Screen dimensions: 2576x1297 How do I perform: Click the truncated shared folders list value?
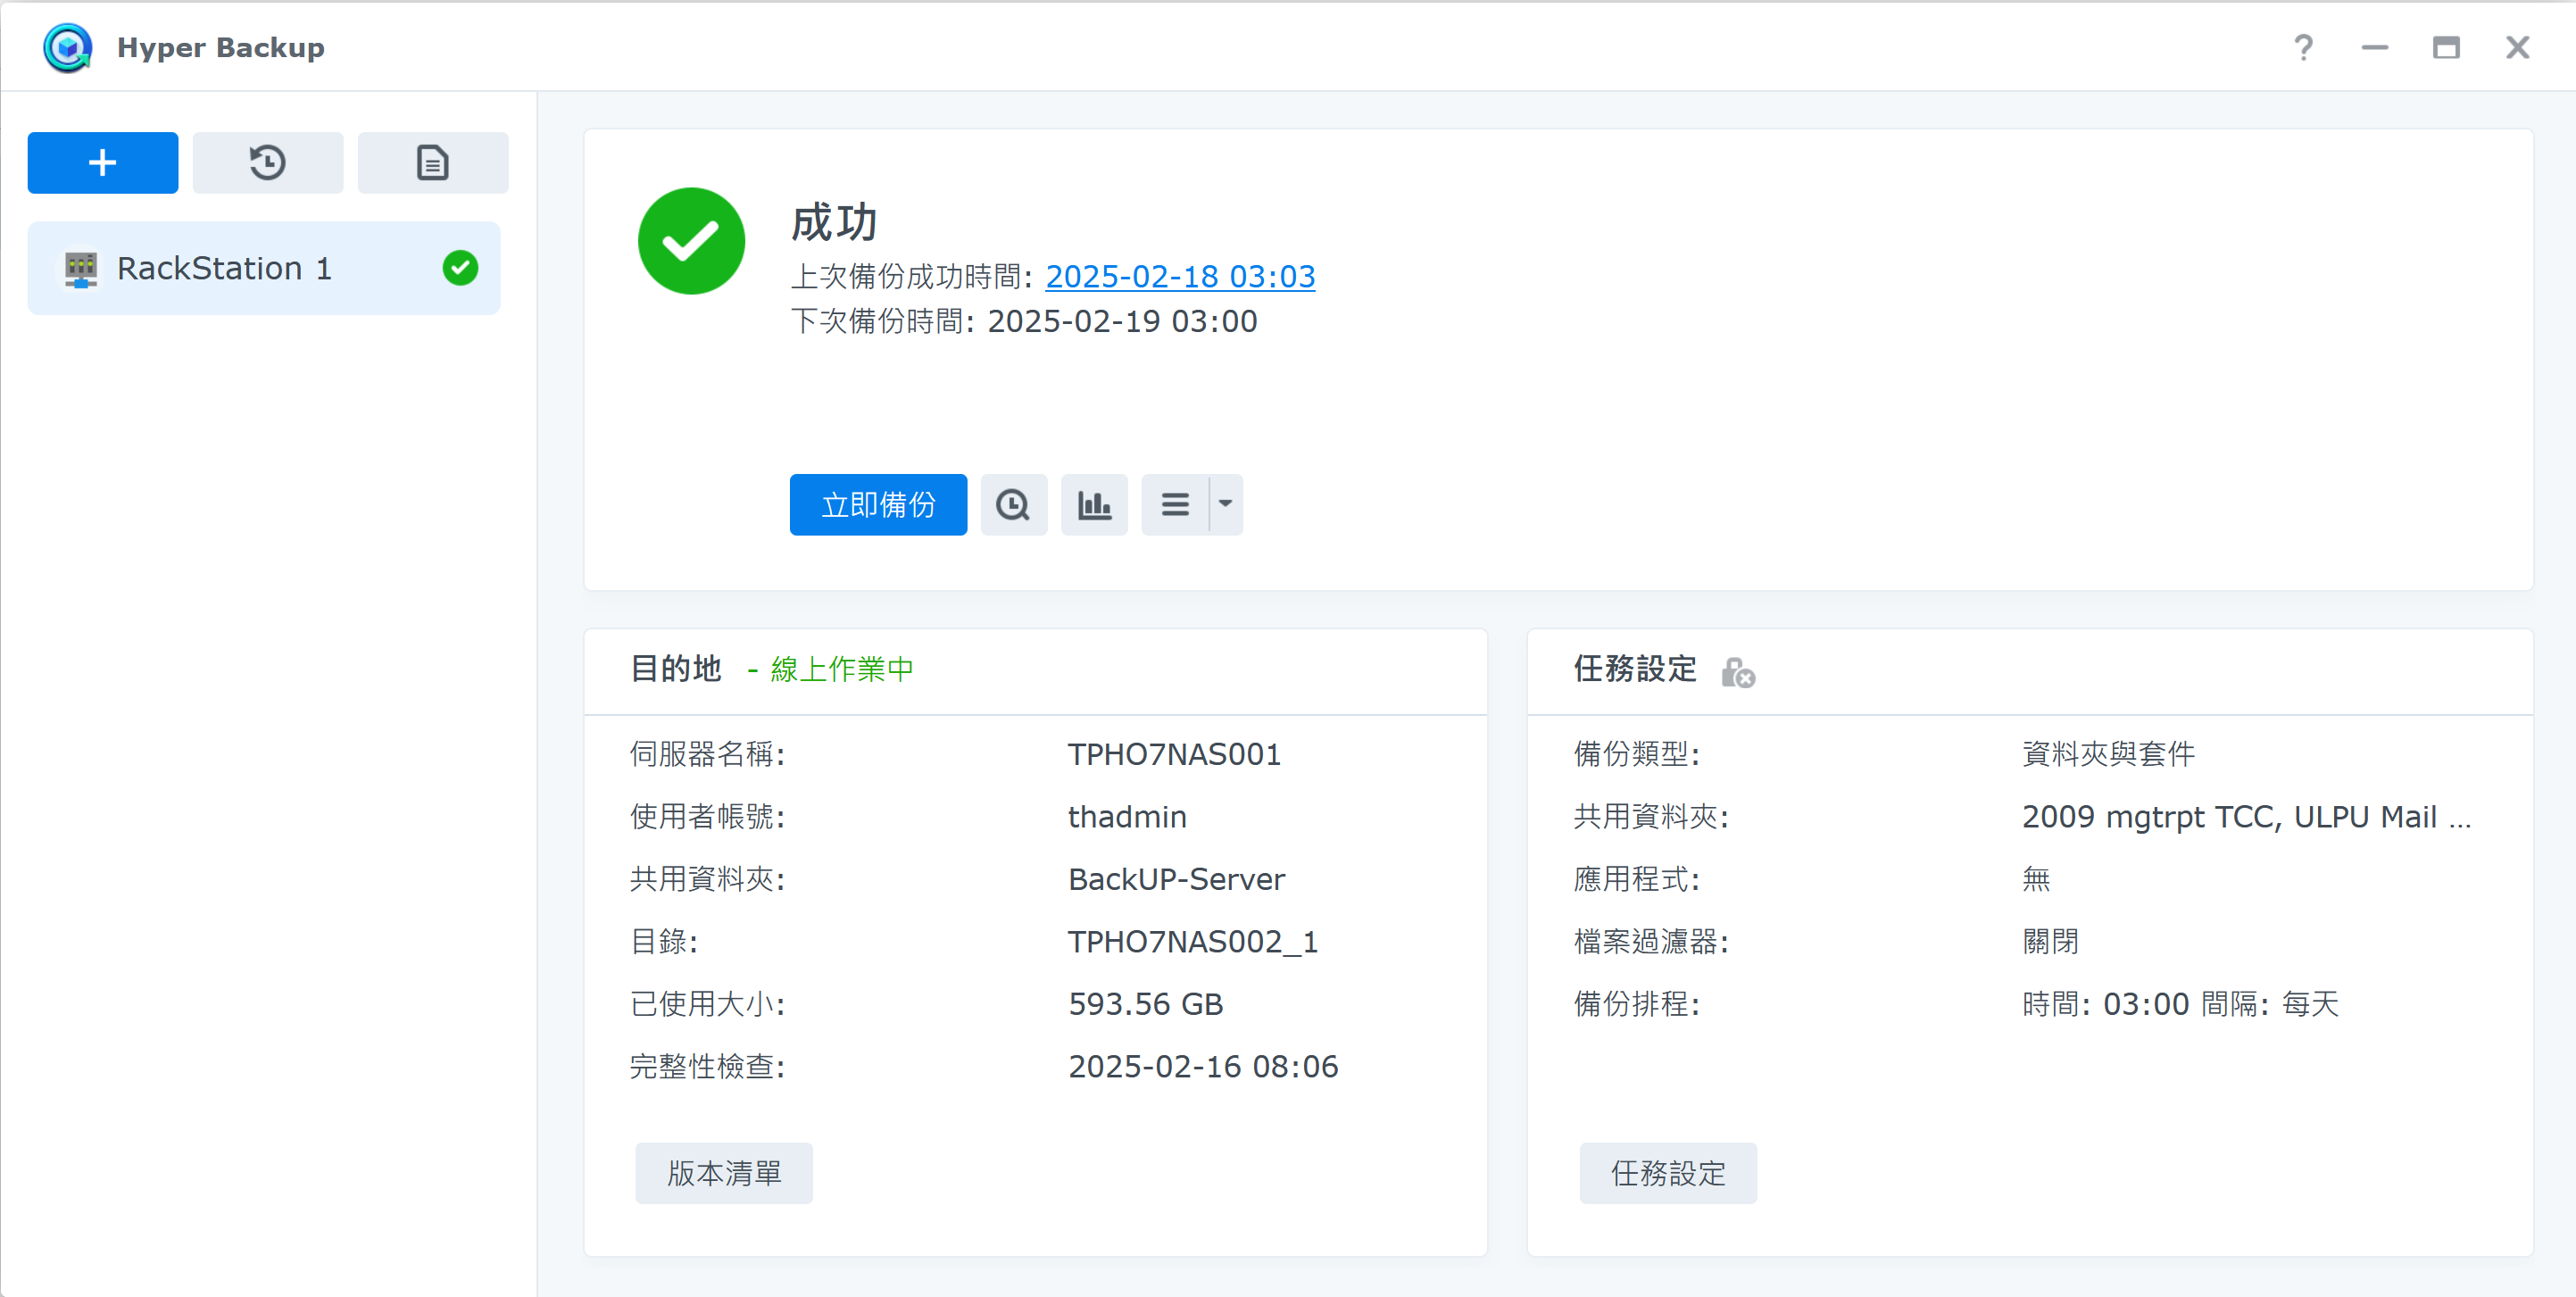pyautogui.click(x=2245, y=817)
